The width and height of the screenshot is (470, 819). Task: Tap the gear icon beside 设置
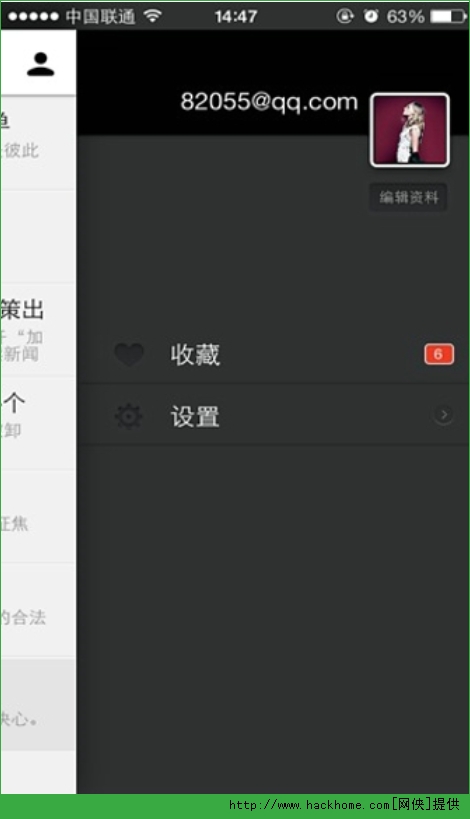128,416
